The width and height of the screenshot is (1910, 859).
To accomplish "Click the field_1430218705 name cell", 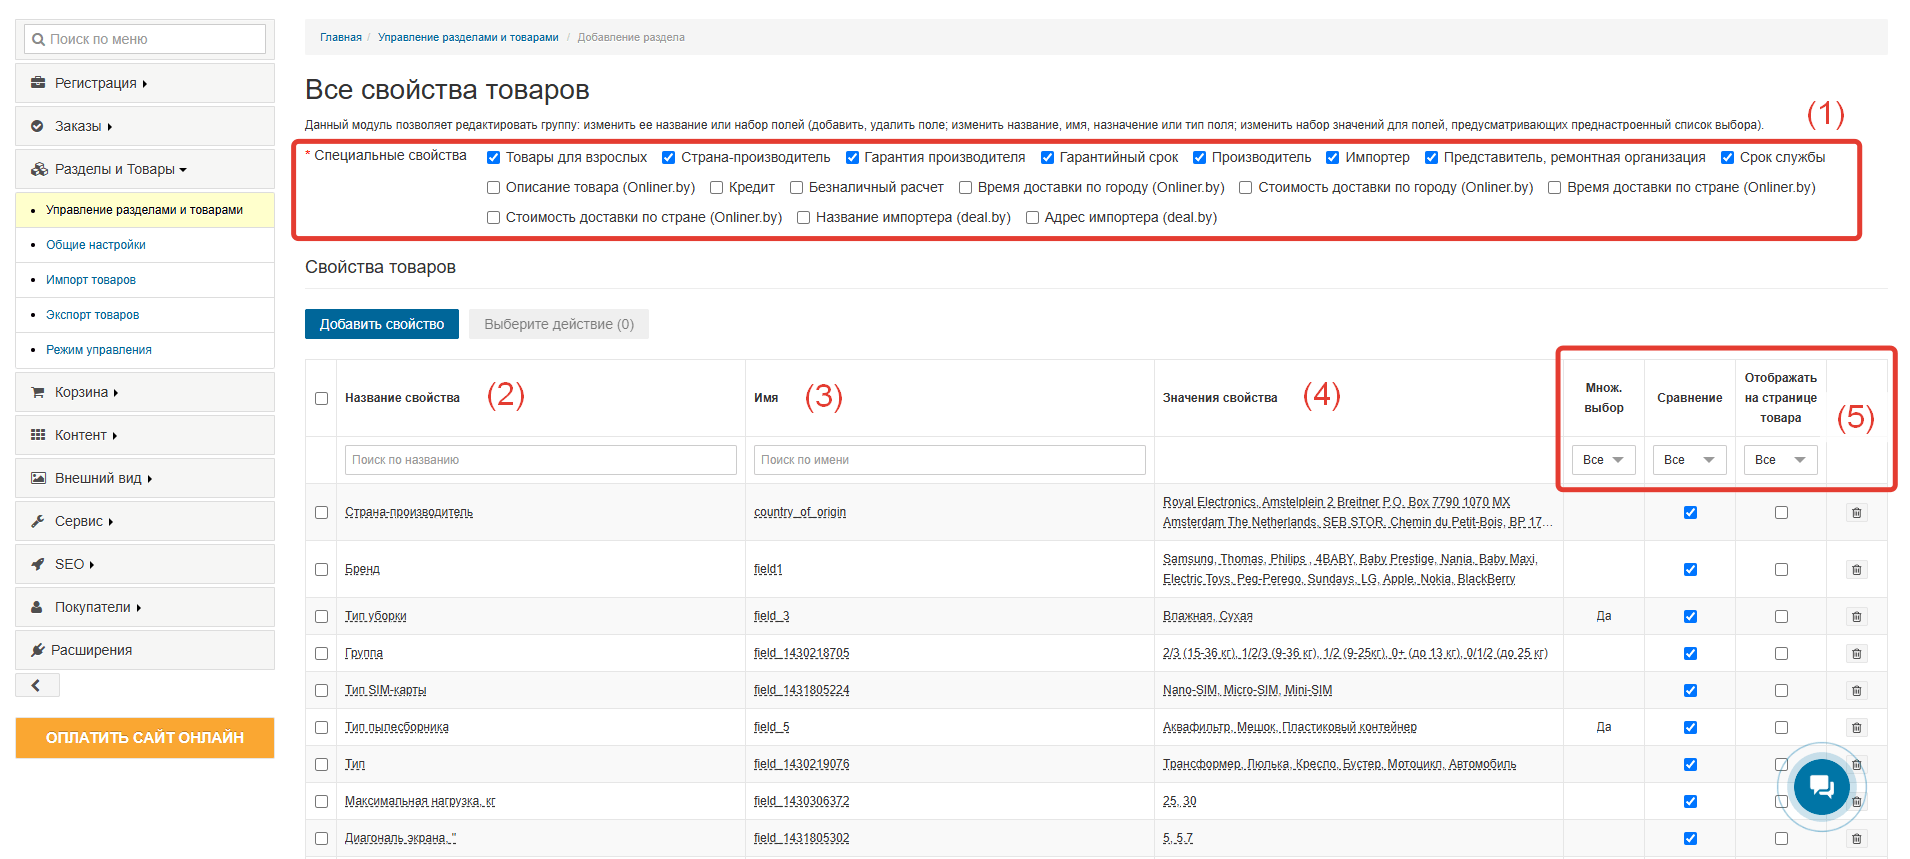I will (802, 653).
